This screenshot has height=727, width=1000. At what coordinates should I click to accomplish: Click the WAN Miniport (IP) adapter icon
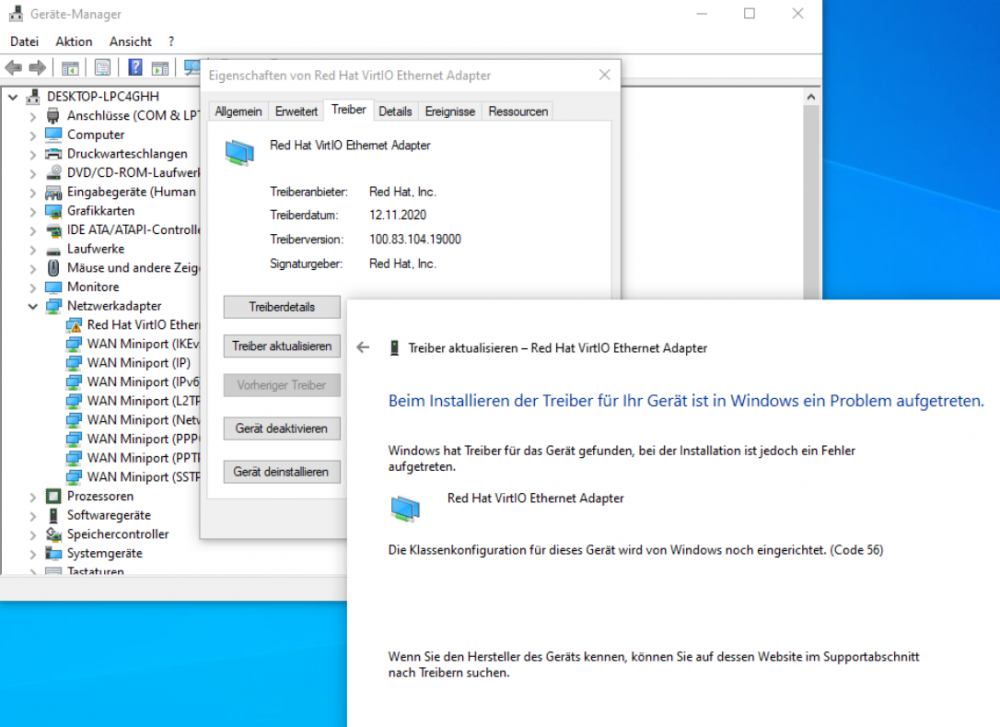point(74,363)
